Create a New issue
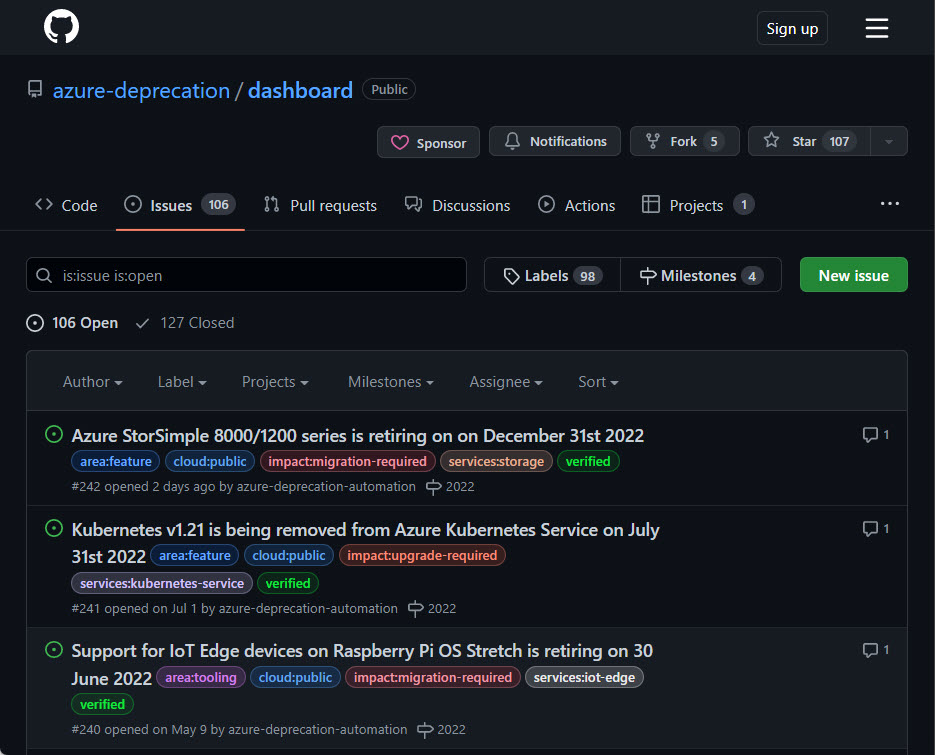The width and height of the screenshot is (935, 755). click(853, 275)
